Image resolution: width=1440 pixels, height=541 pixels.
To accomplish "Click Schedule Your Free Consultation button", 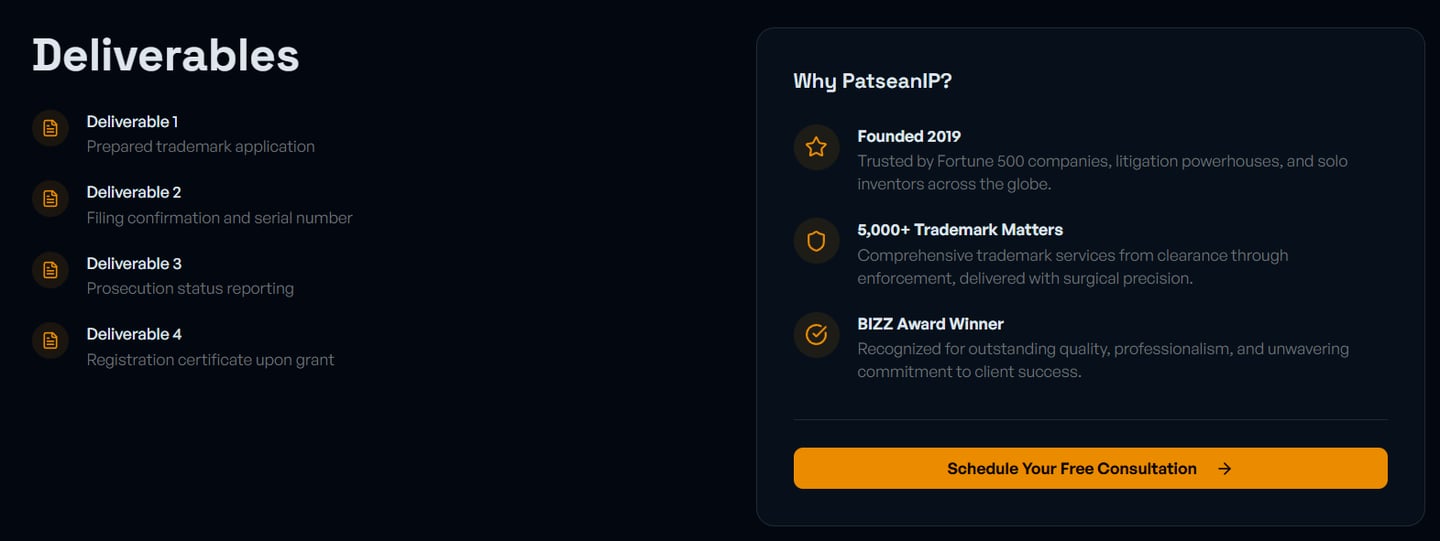I will [1090, 468].
